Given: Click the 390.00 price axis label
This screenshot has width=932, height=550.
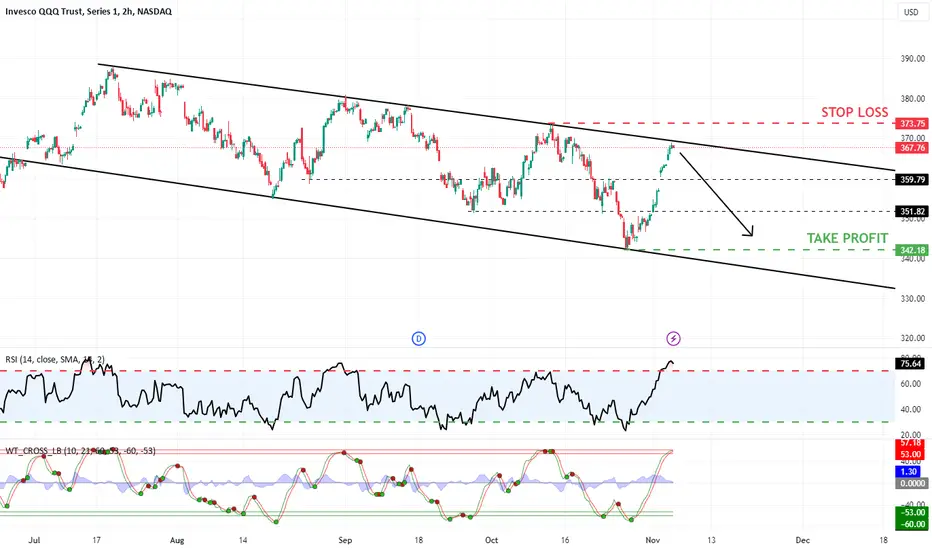Looking at the screenshot, I should (x=913, y=59).
